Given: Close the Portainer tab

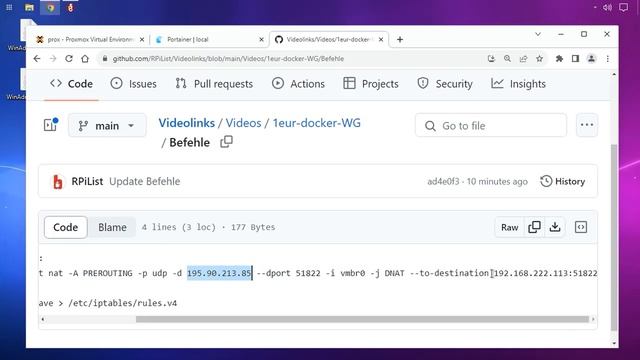Looking at the screenshot, I should pos(262,40).
